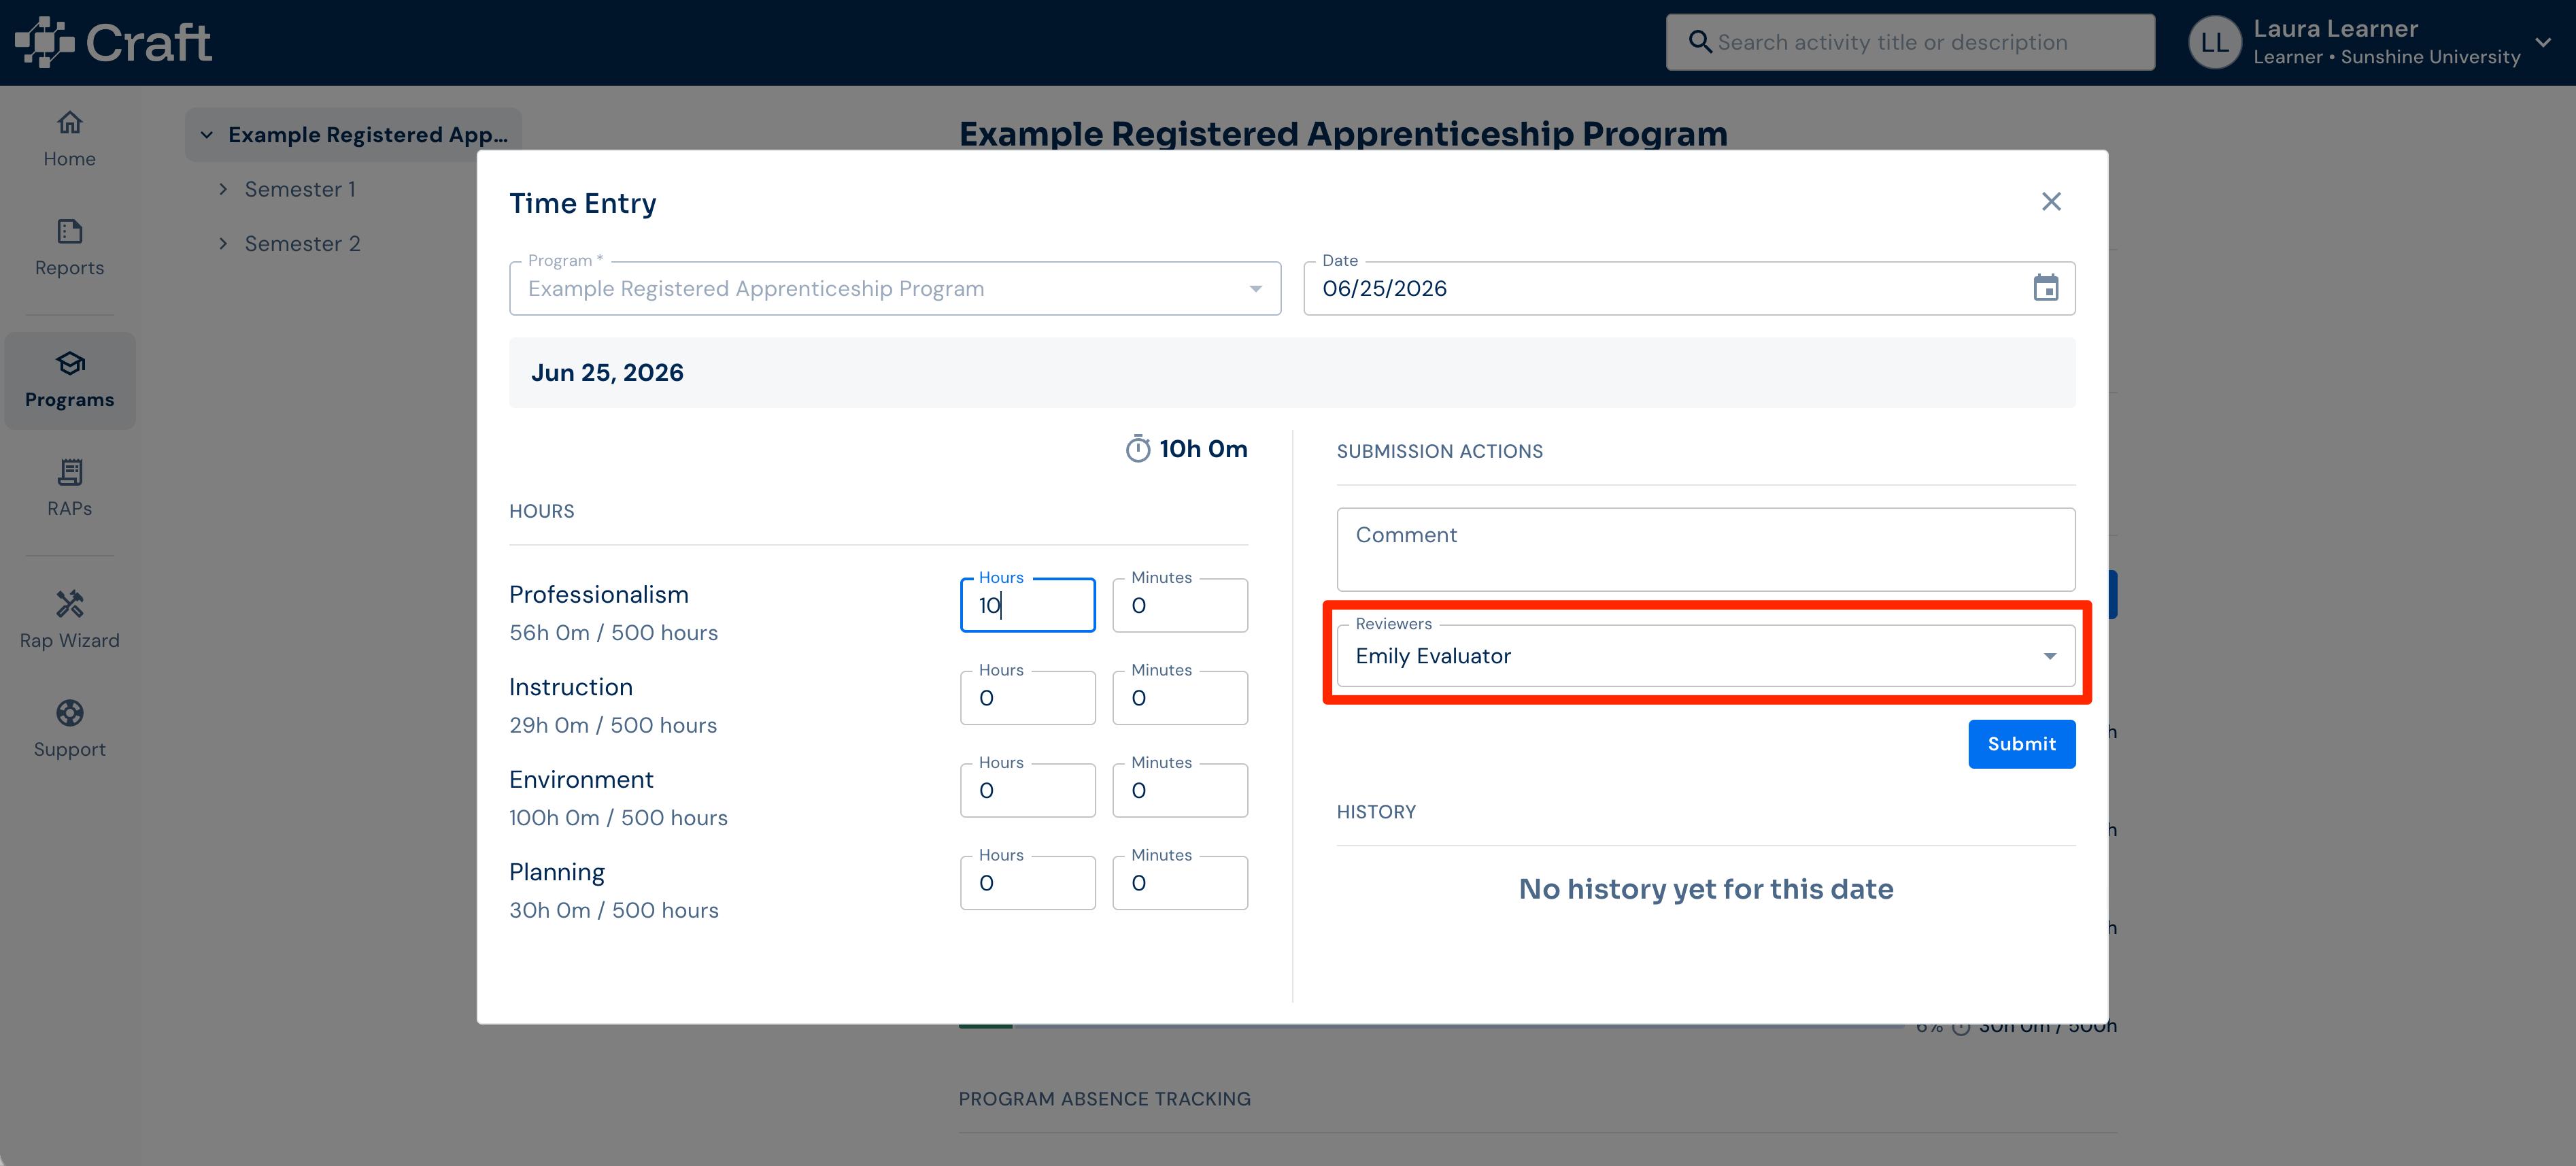This screenshot has width=2576, height=1166.
Task: Open the Support lifebuoy icon
Action: coord(69,713)
